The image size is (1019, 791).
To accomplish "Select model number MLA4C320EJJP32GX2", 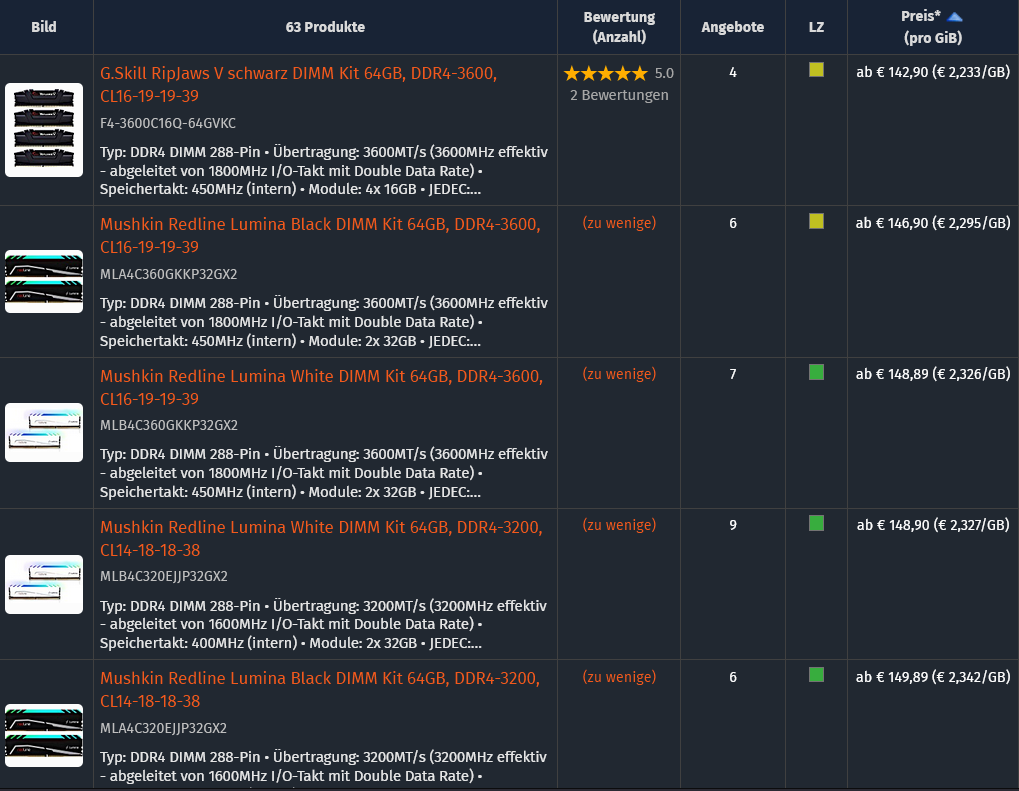I will [x=163, y=728].
